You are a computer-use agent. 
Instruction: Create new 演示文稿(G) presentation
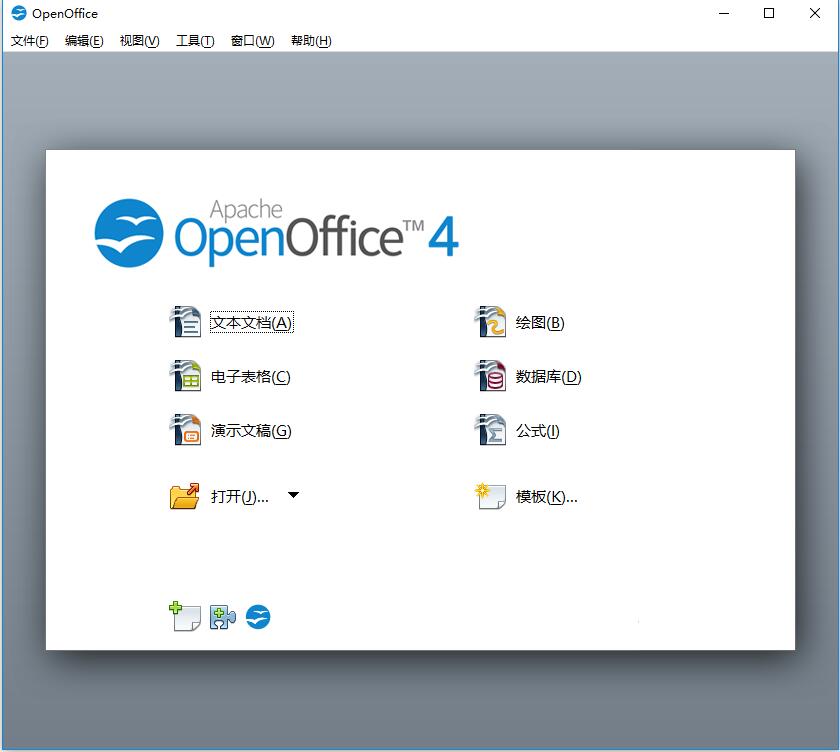tap(251, 431)
